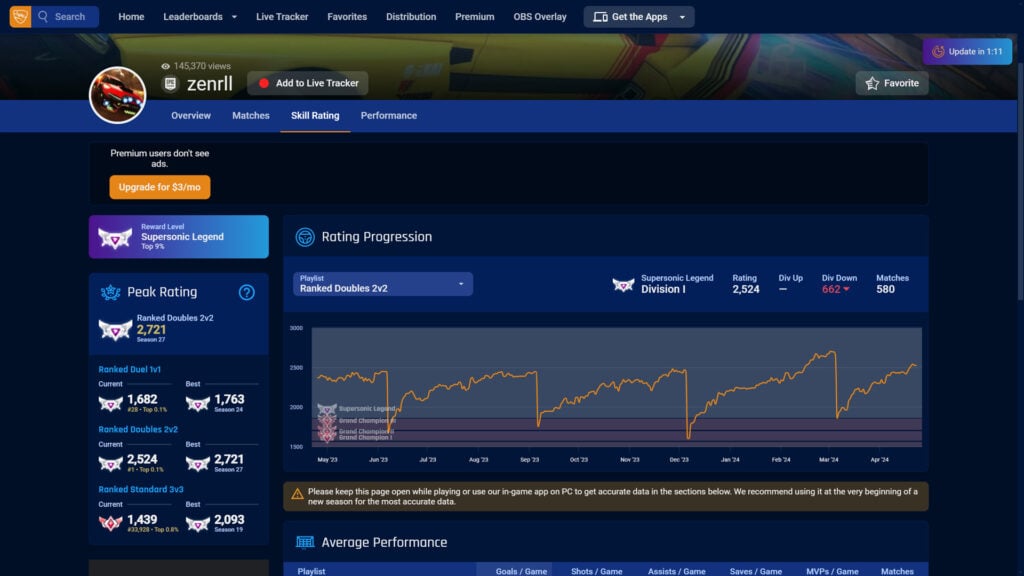Click the Upgrade for $3/mo button
The width and height of the screenshot is (1024, 576).
point(160,187)
